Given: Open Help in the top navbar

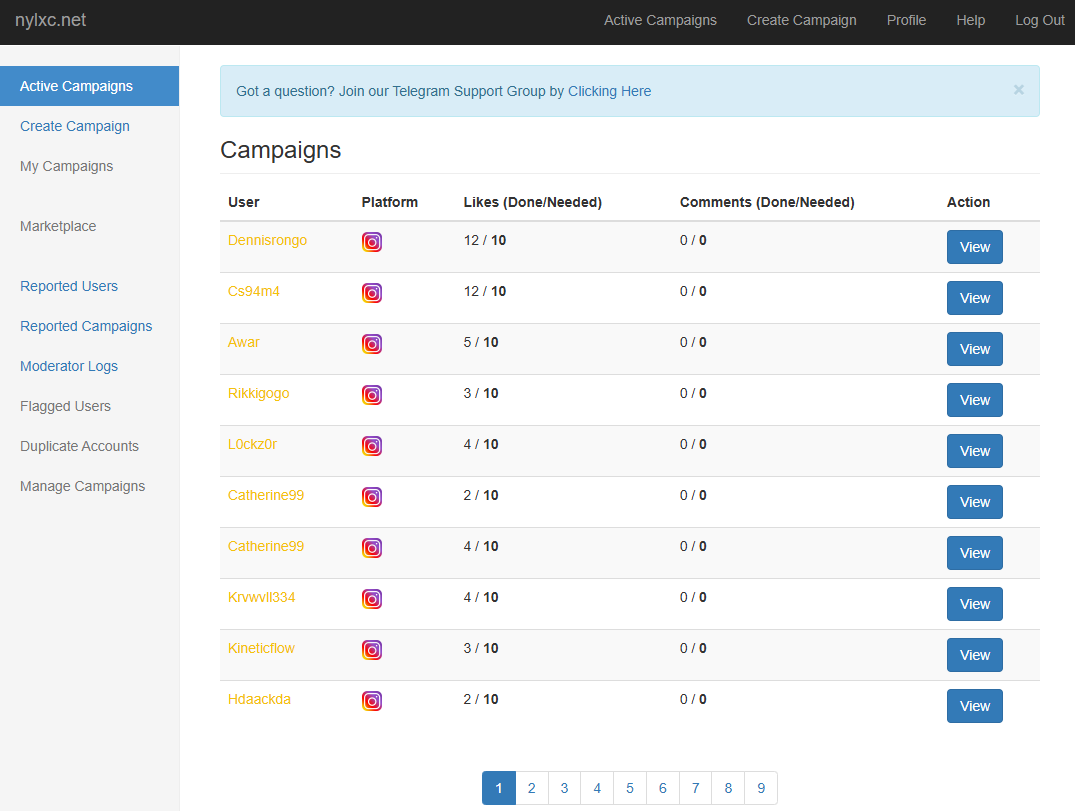Looking at the screenshot, I should 970,21.
